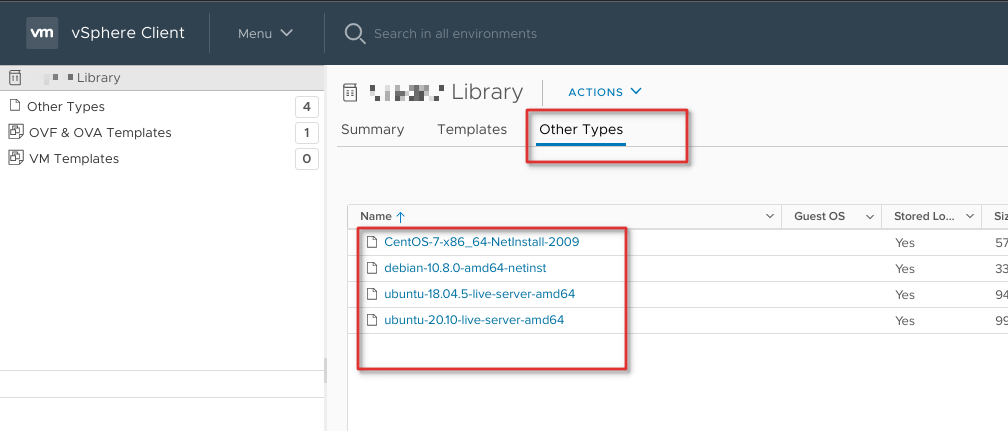Open the Menu dropdown in the header
1008x431 pixels.
click(x=265, y=33)
